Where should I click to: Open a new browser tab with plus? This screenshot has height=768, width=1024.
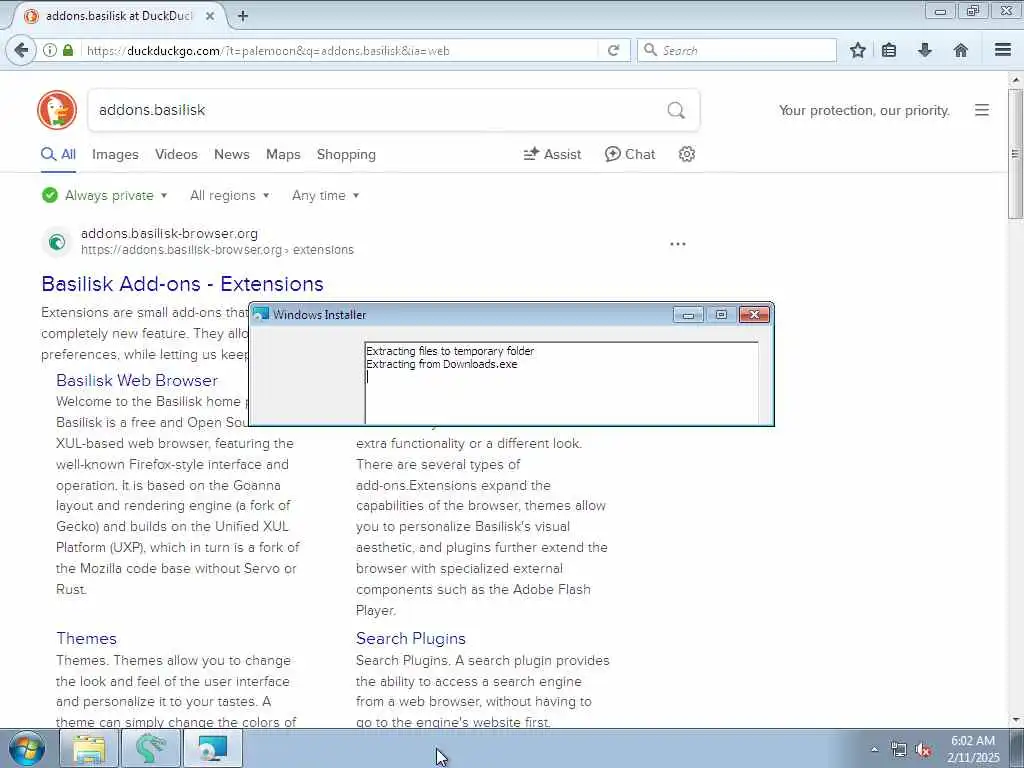[x=243, y=16]
